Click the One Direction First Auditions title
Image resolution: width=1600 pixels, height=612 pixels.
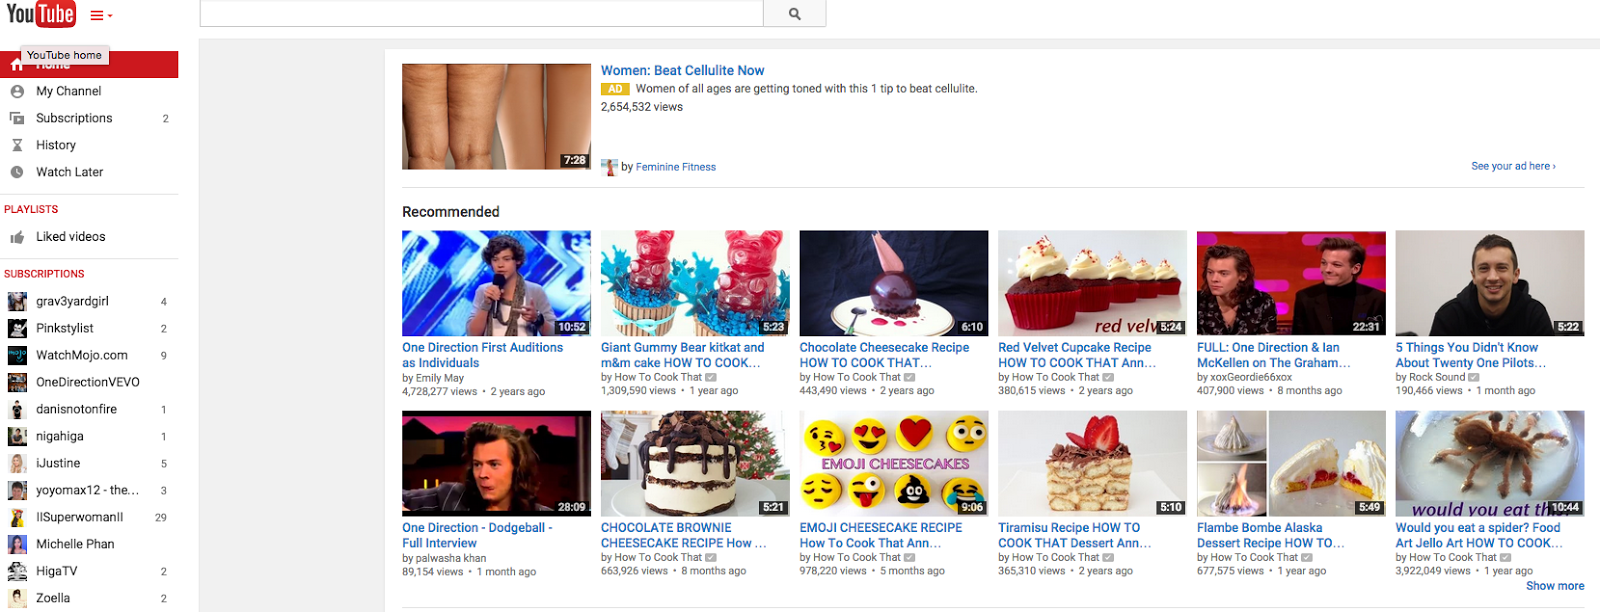click(482, 355)
